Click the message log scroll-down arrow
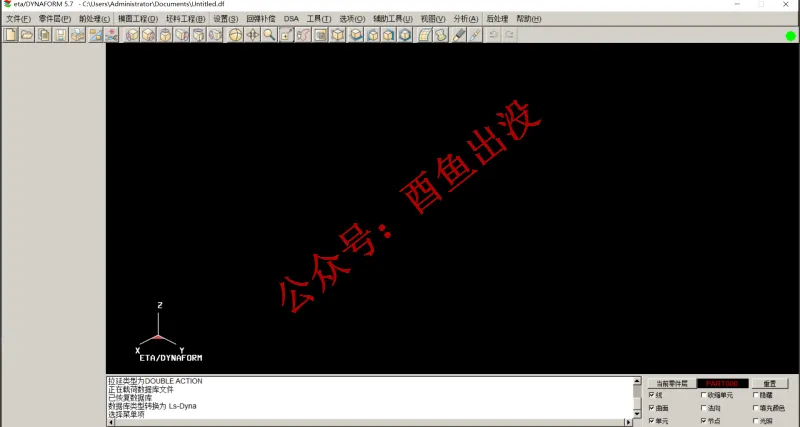Screen dimensions: 800x427 [637, 413]
